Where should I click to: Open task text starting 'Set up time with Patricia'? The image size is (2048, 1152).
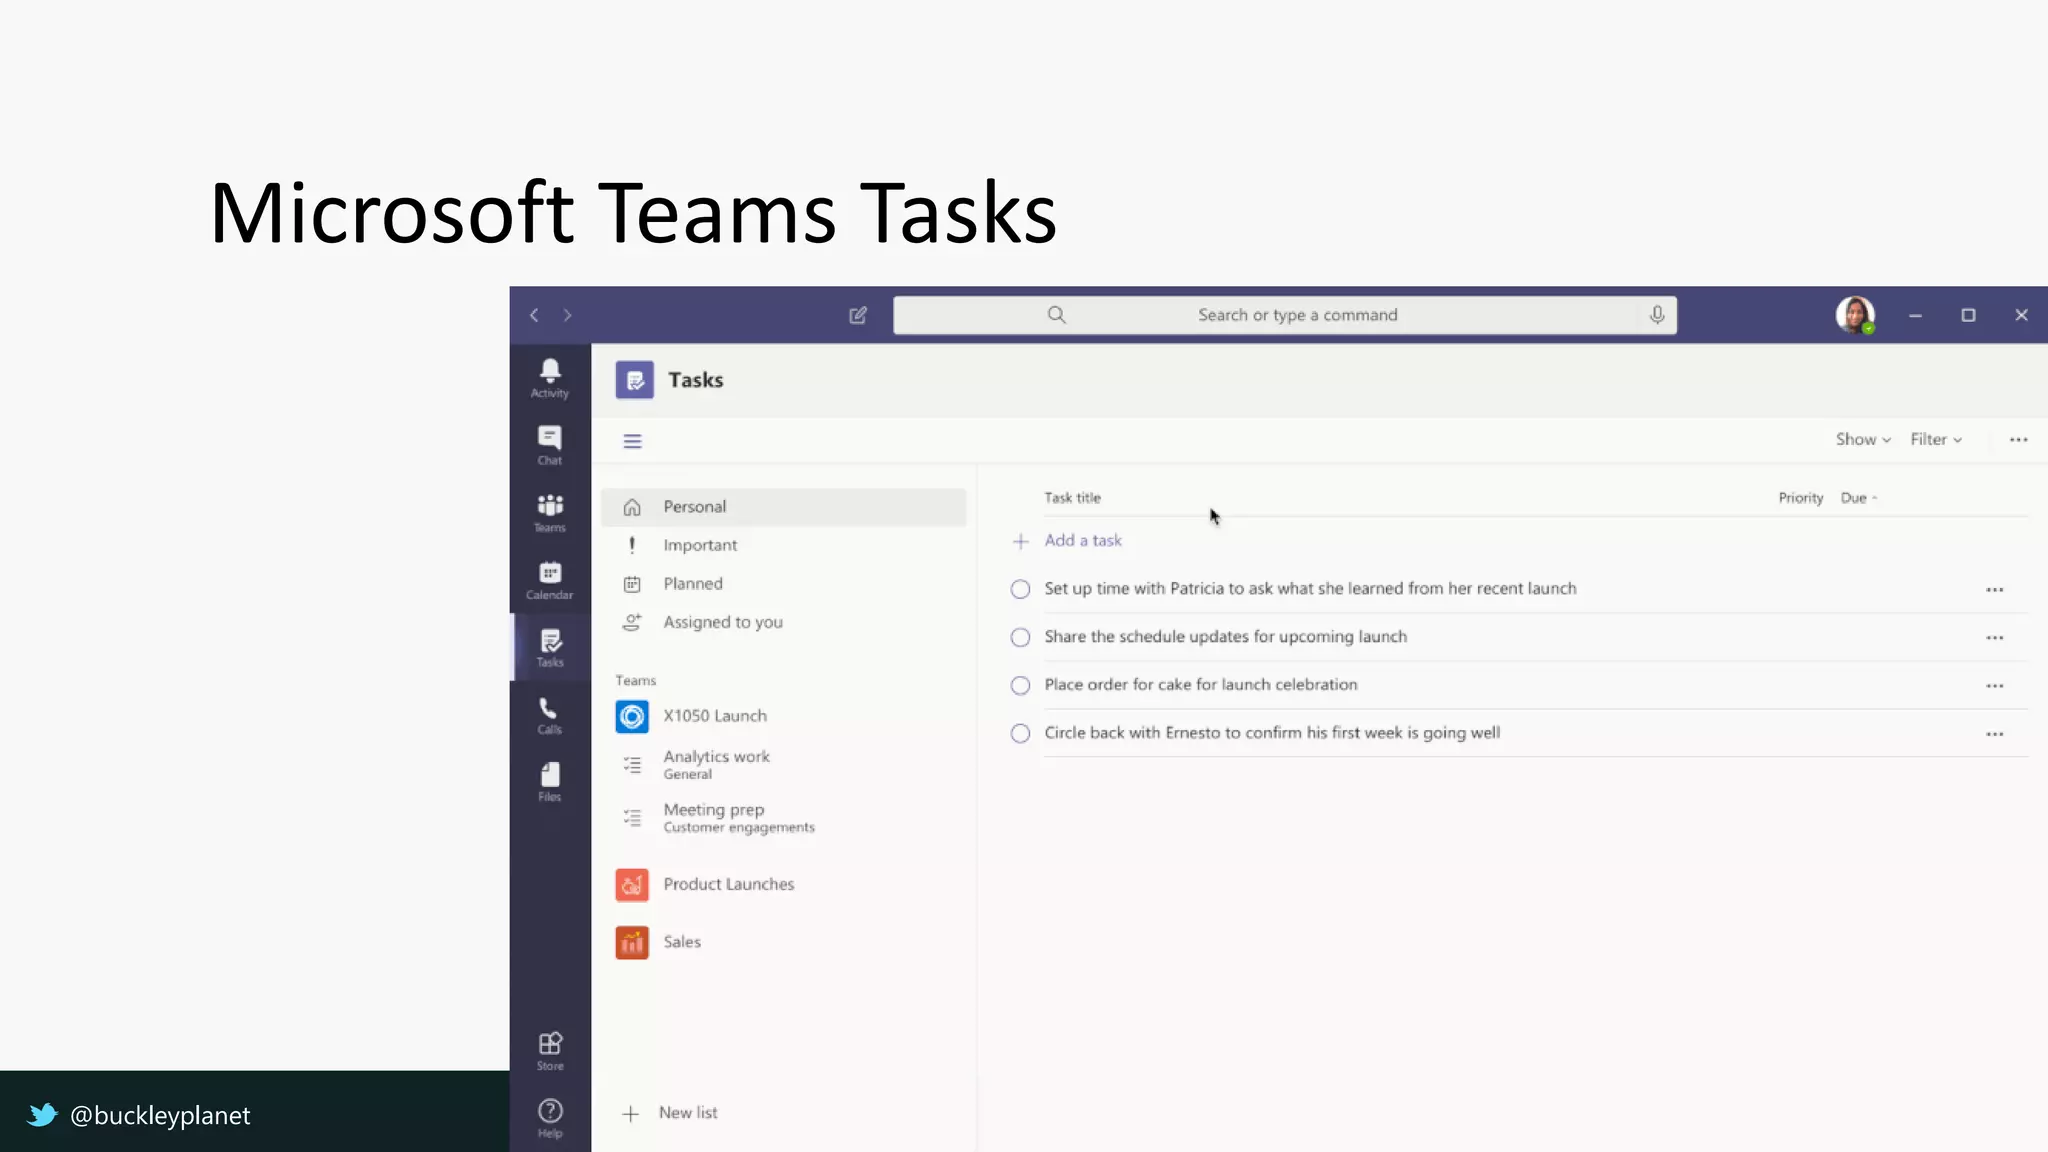coord(1310,589)
